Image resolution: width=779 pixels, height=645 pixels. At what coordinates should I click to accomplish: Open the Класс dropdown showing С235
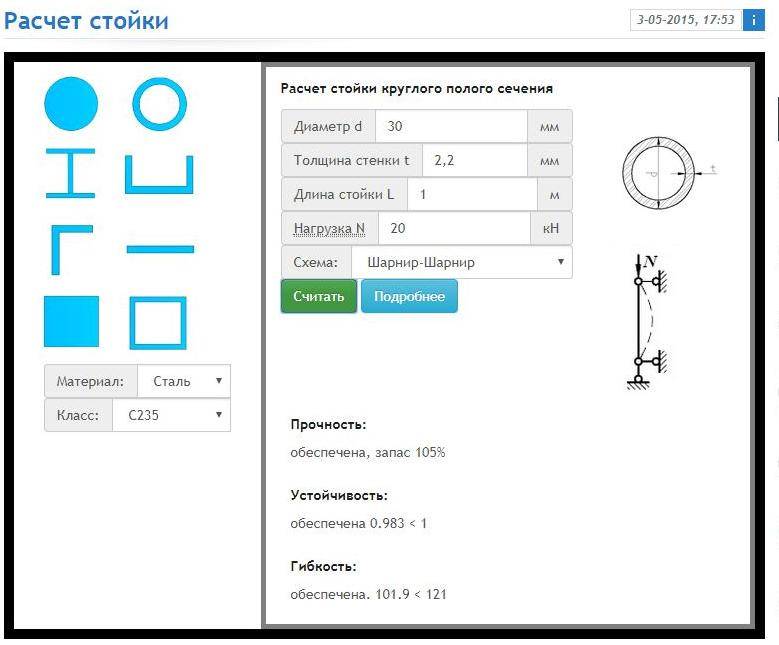coord(171,415)
